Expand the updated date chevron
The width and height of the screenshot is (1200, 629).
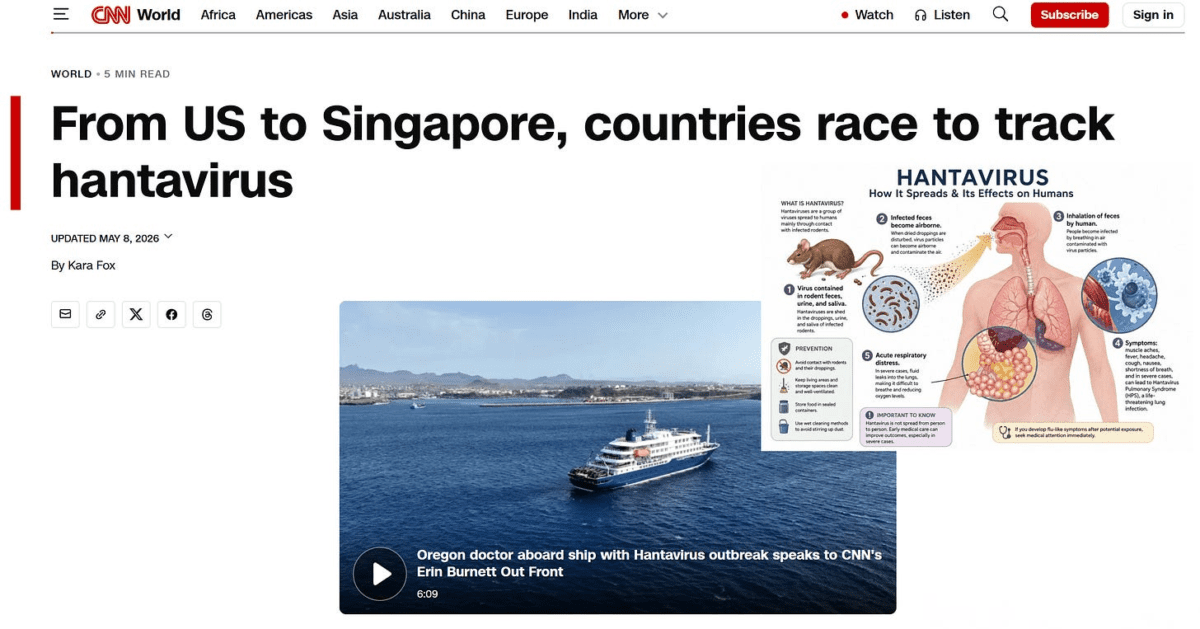click(x=168, y=237)
